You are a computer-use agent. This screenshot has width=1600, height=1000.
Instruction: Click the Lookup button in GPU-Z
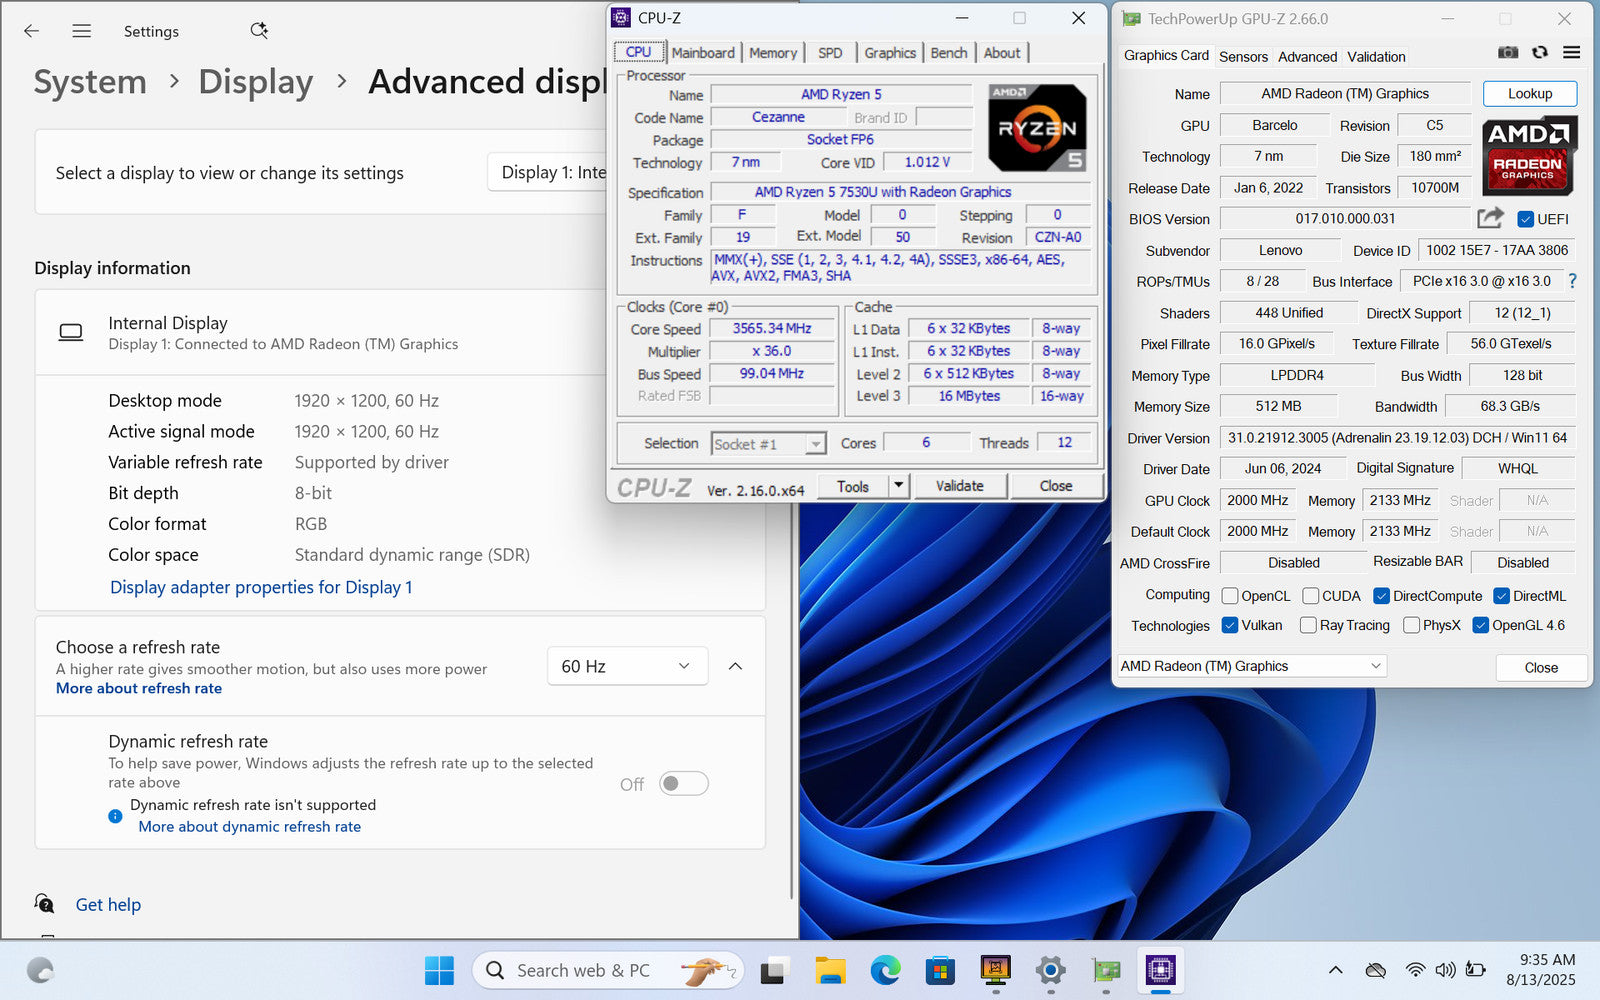click(x=1529, y=94)
